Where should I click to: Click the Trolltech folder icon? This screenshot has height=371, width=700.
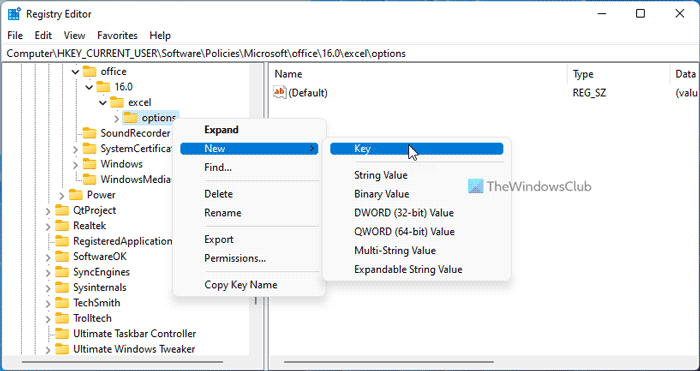[62, 318]
